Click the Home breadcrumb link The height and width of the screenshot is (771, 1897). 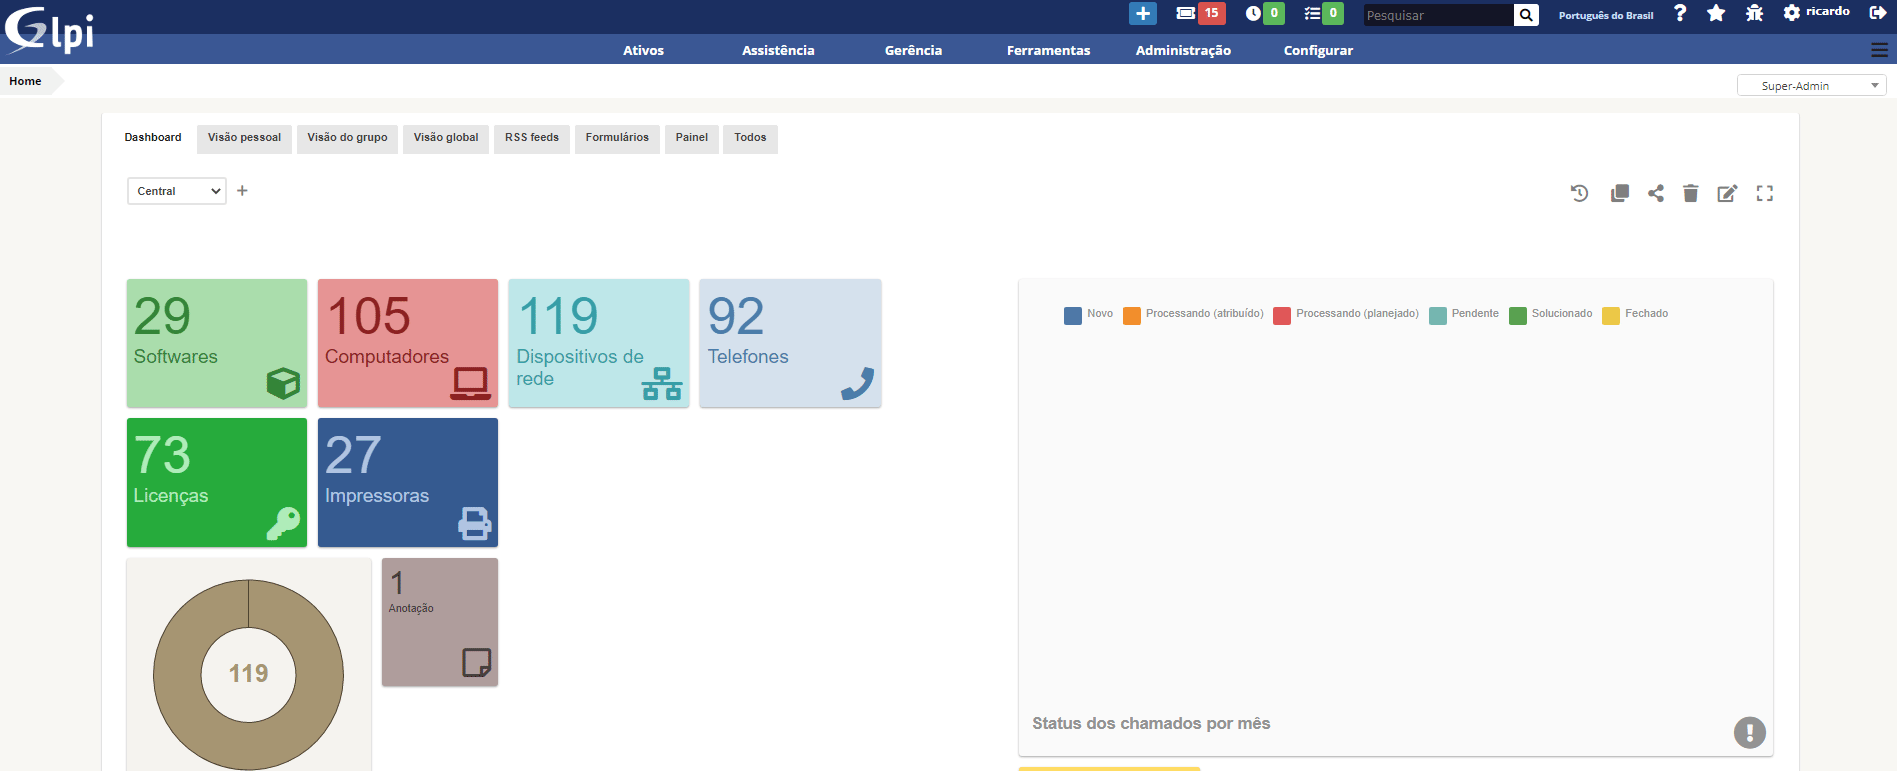click(x=25, y=81)
